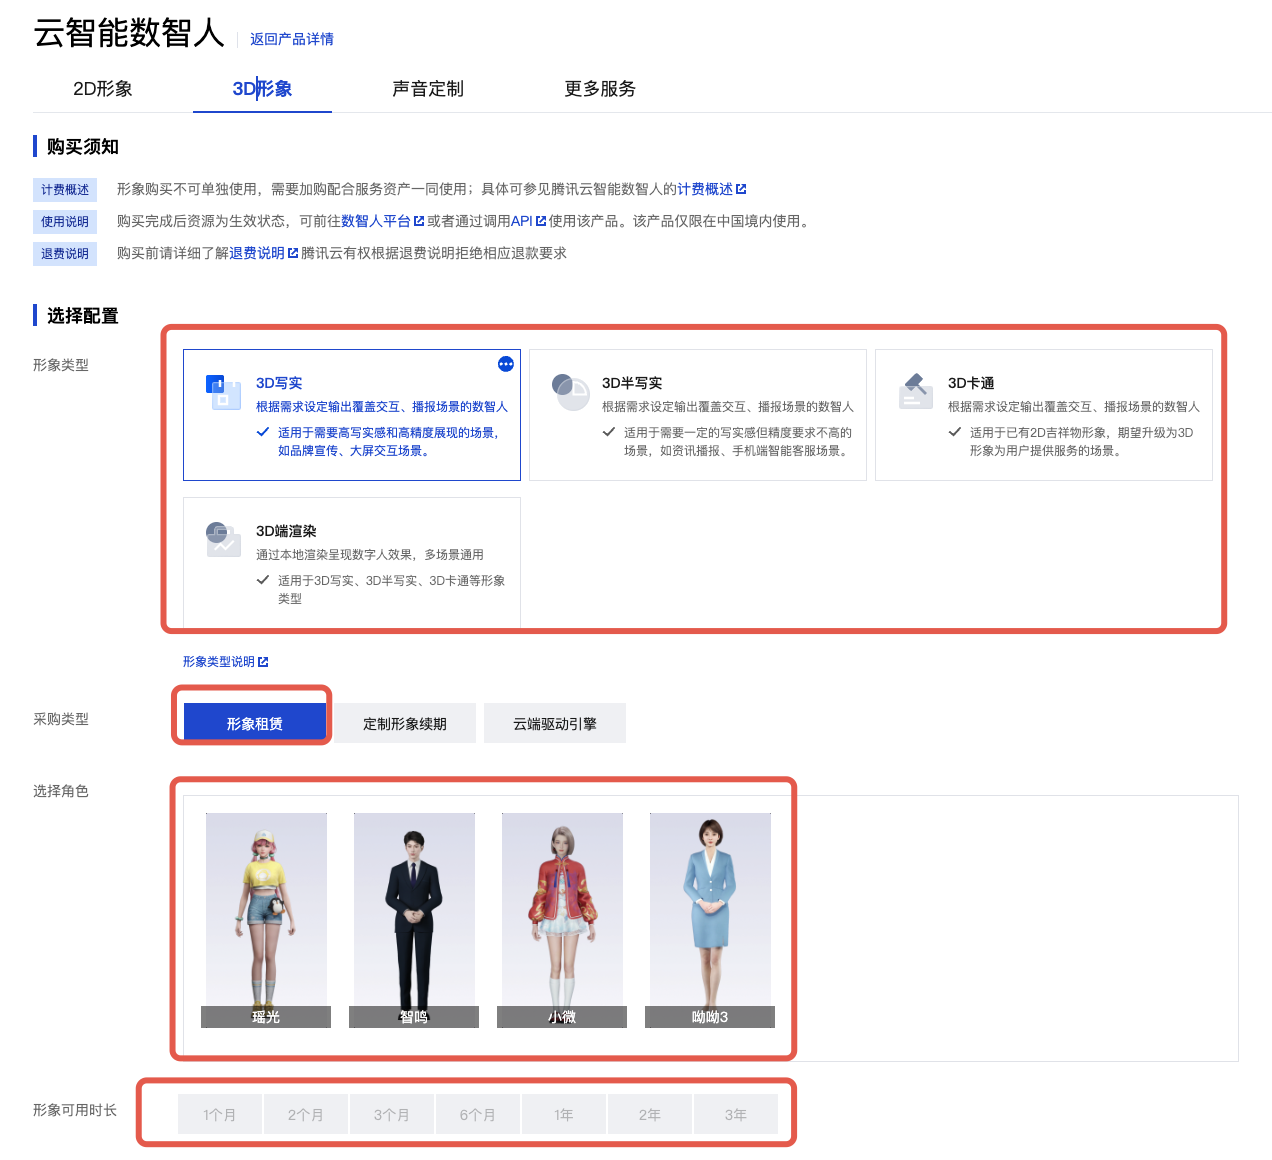Image resolution: width=1272 pixels, height=1160 pixels.
Task: Select the 3D写实 avatar type card
Action: click(352, 415)
